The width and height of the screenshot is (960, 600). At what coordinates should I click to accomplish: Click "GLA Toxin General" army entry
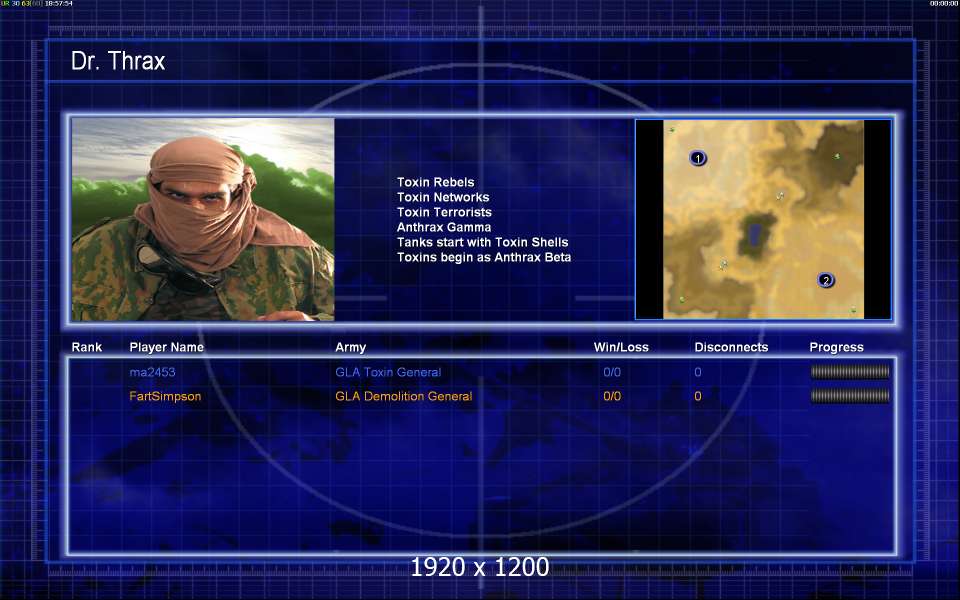point(388,372)
